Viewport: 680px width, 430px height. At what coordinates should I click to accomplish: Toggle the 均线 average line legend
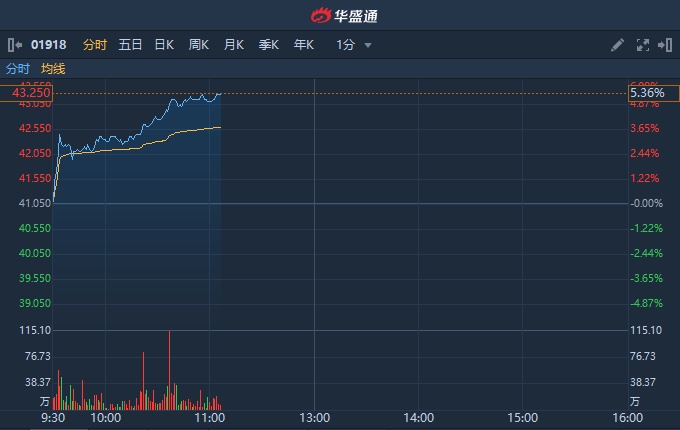(x=53, y=69)
